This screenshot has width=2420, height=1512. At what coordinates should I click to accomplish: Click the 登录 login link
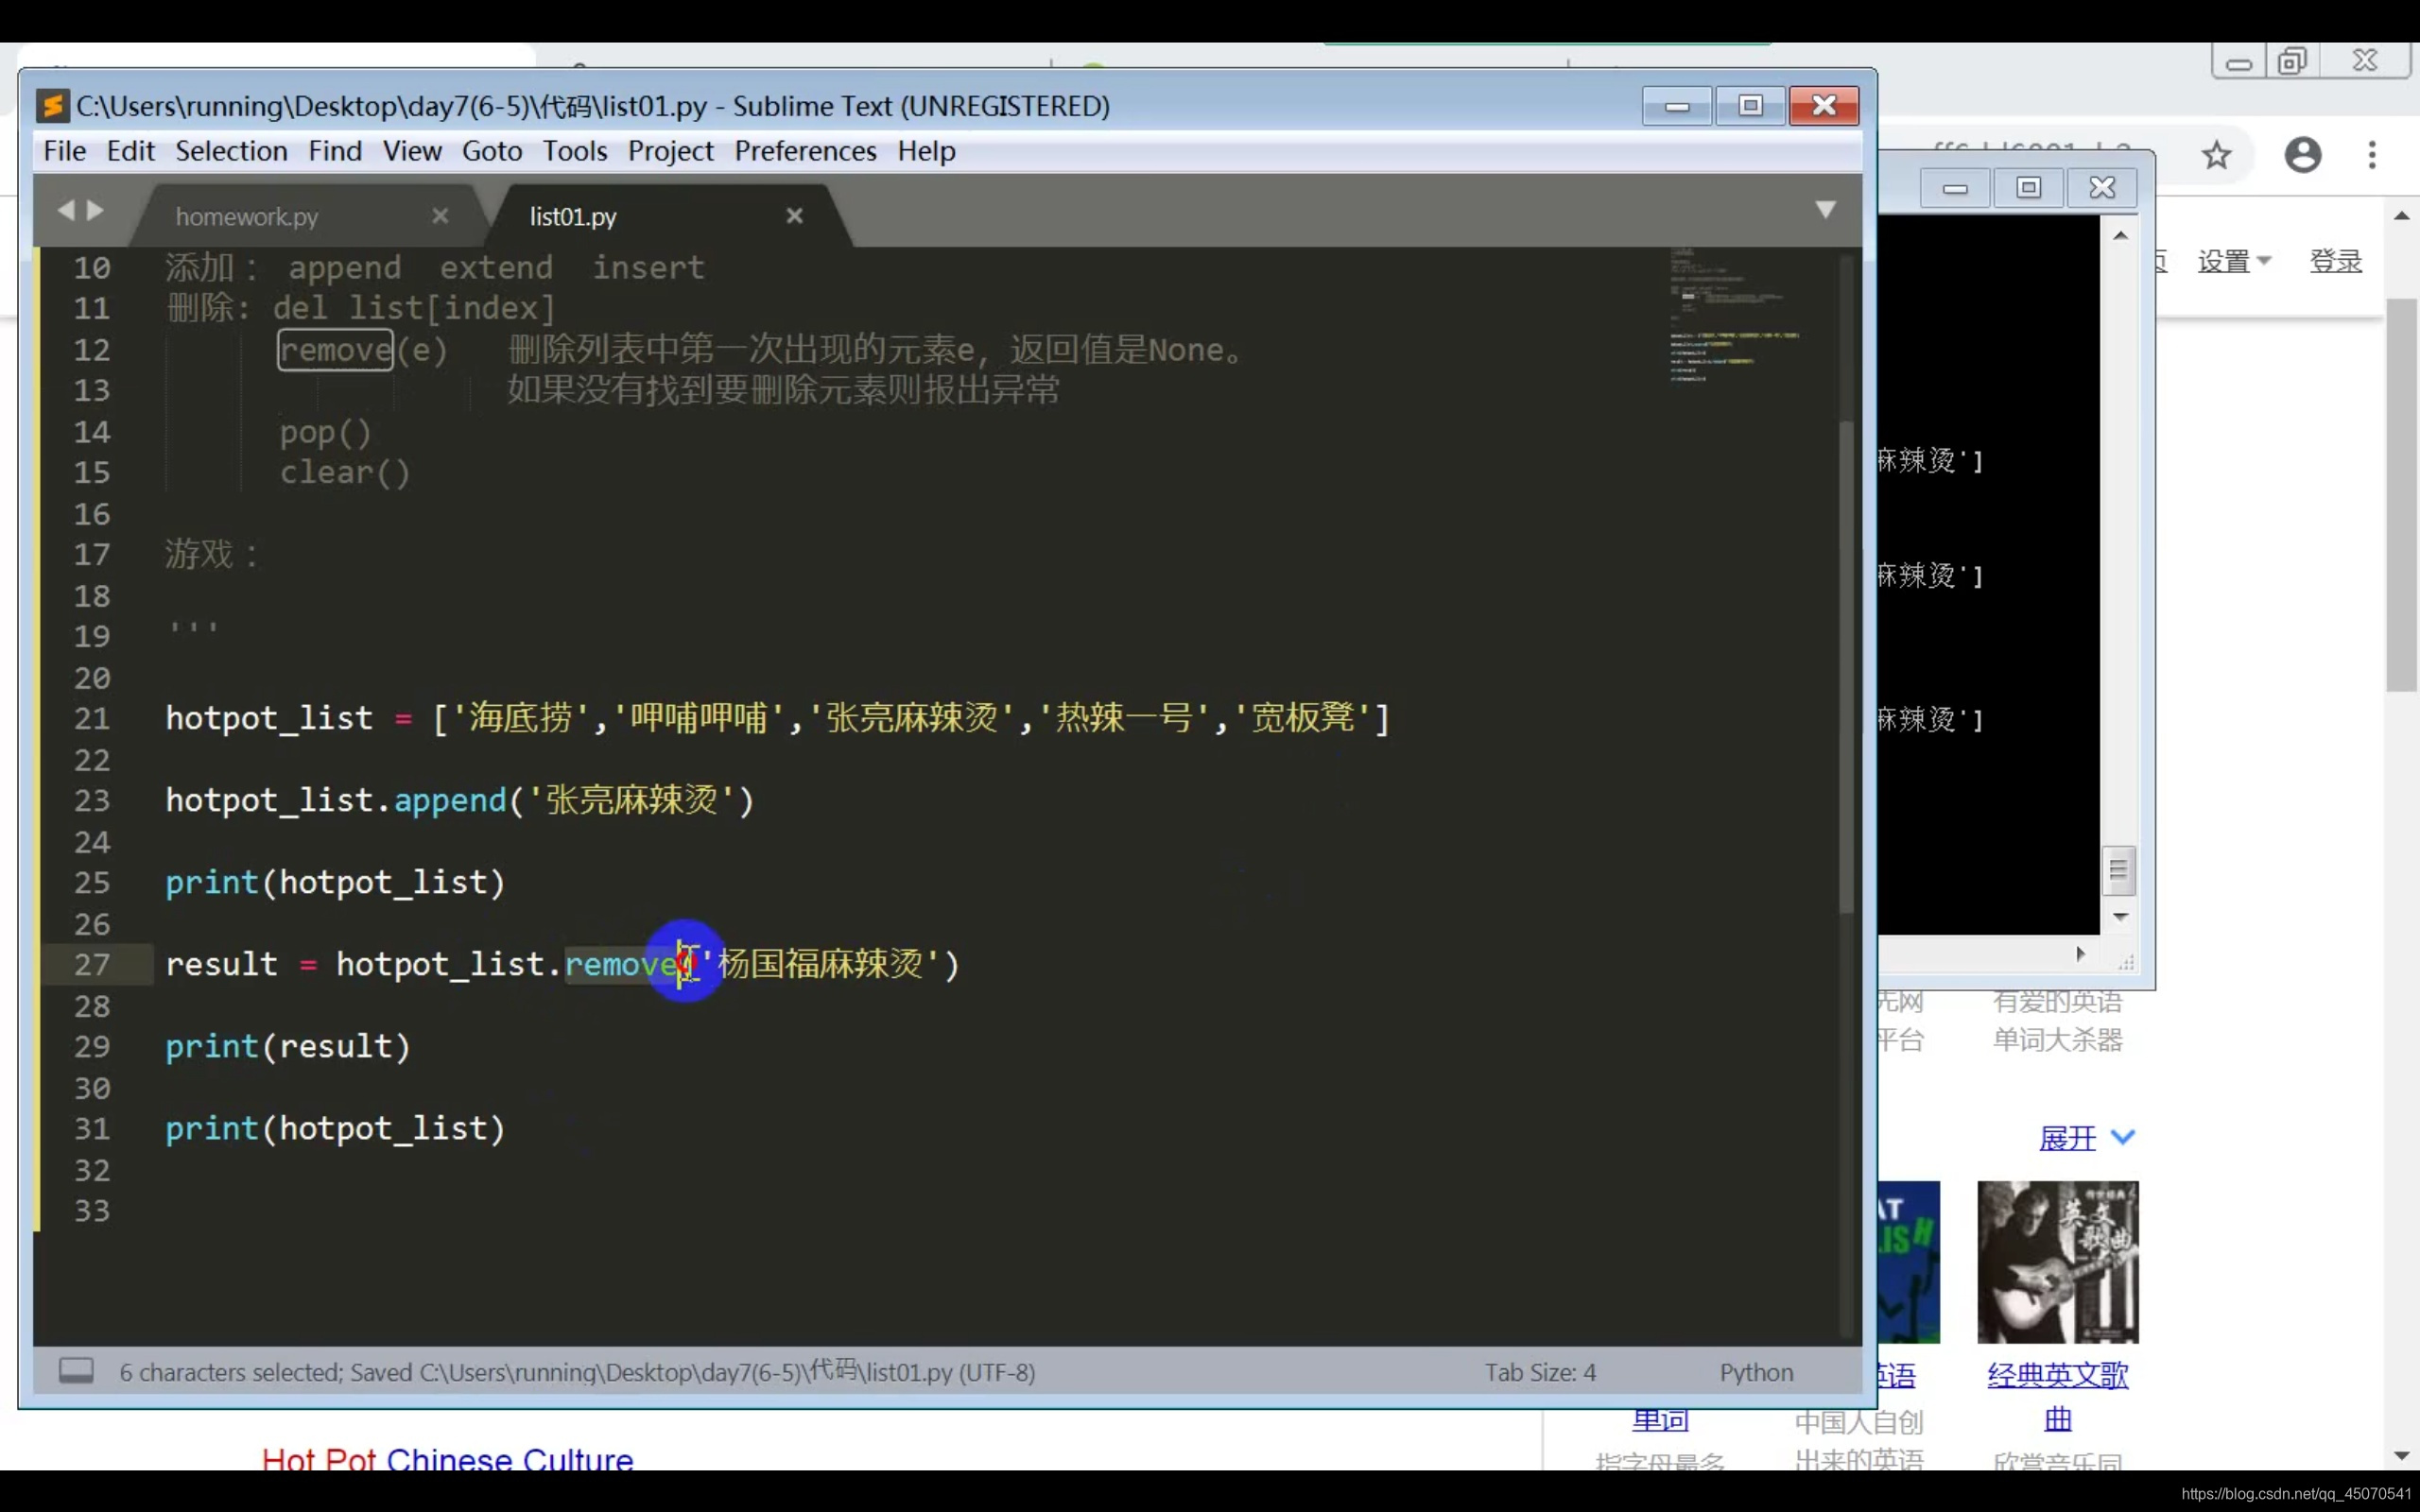pos(2335,262)
